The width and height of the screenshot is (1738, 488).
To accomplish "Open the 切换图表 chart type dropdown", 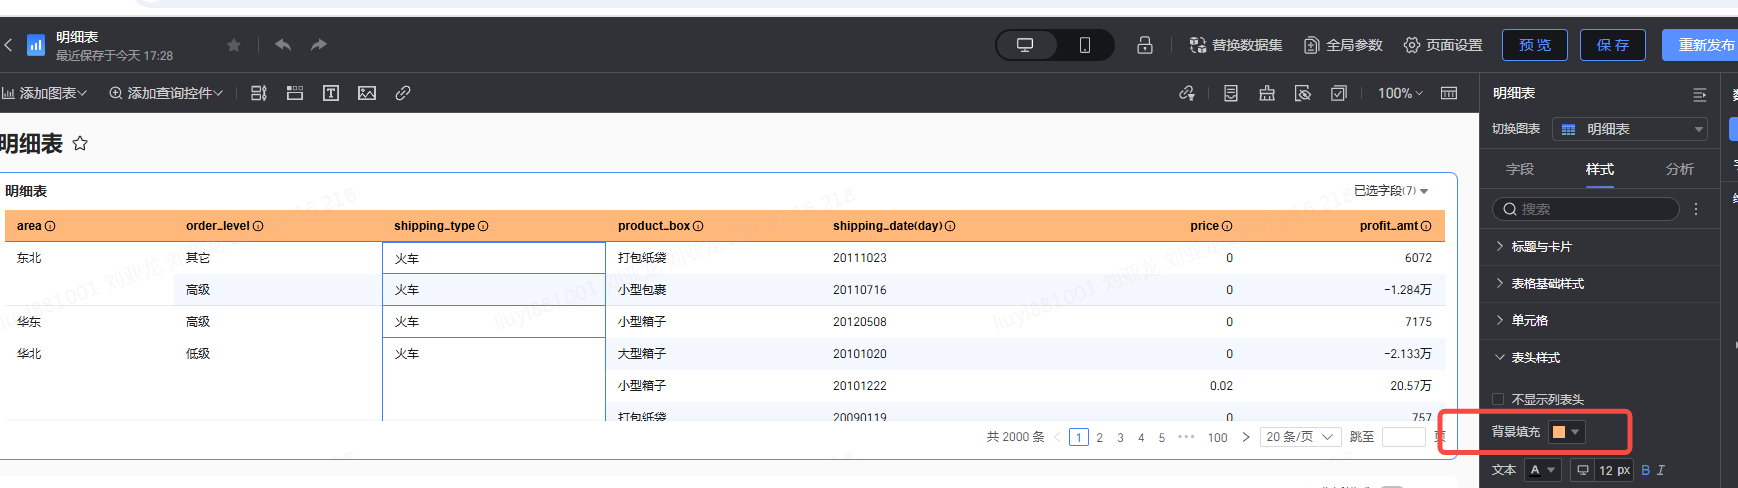I will click(x=1629, y=129).
